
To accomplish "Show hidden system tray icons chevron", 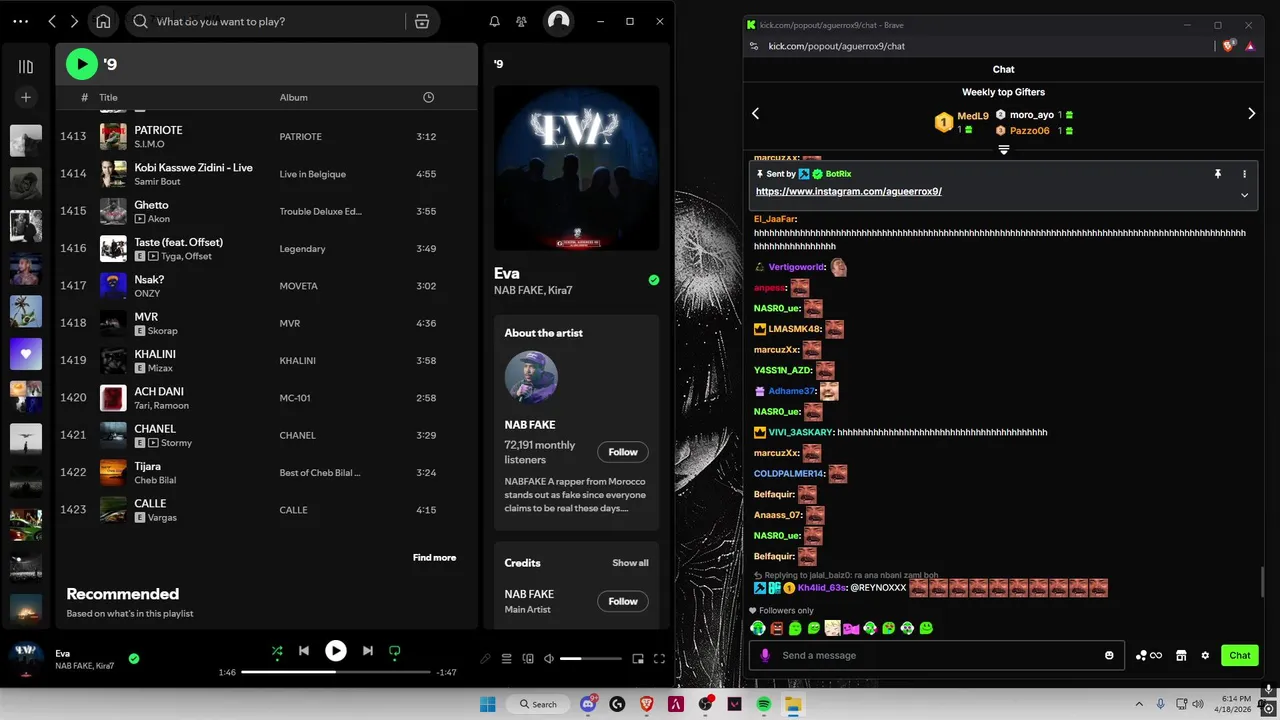I will coord(1139,704).
